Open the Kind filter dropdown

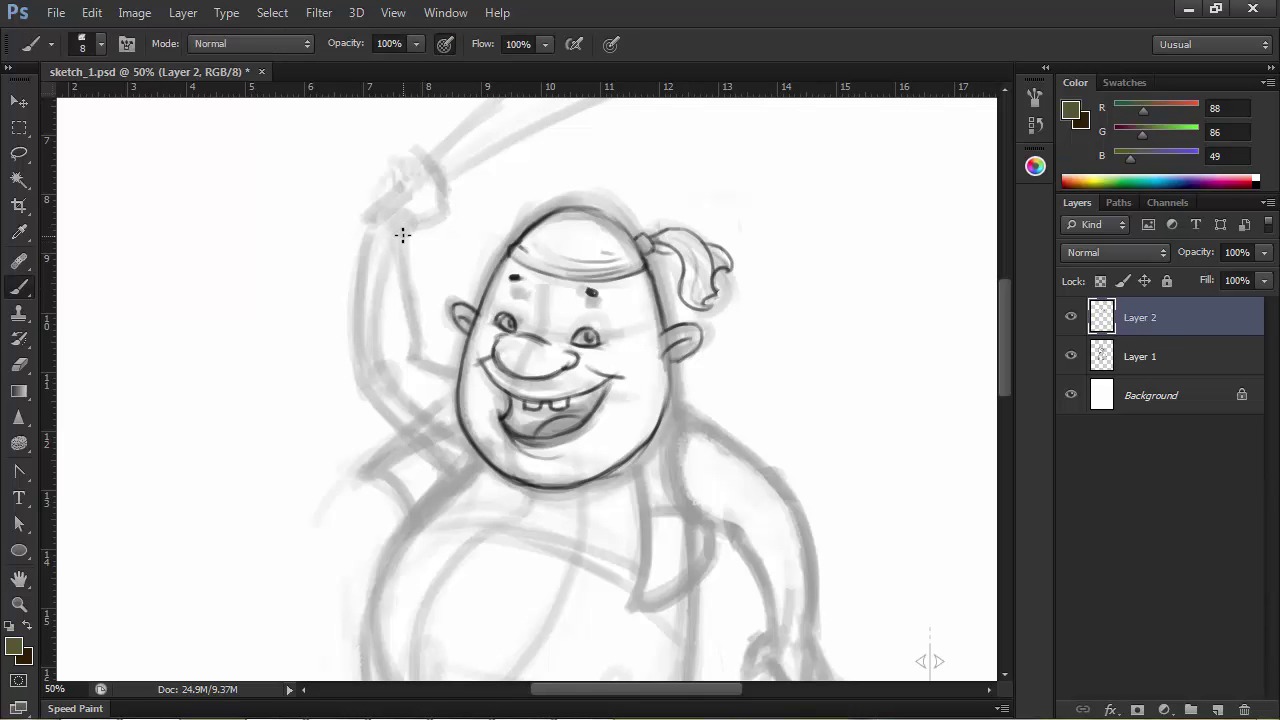click(1095, 225)
